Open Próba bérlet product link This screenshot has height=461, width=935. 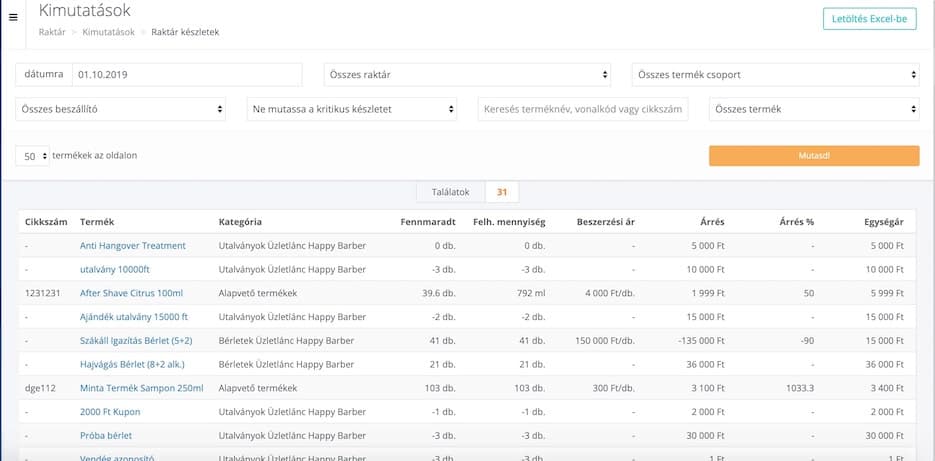pyautogui.click(x=106, y=436)
